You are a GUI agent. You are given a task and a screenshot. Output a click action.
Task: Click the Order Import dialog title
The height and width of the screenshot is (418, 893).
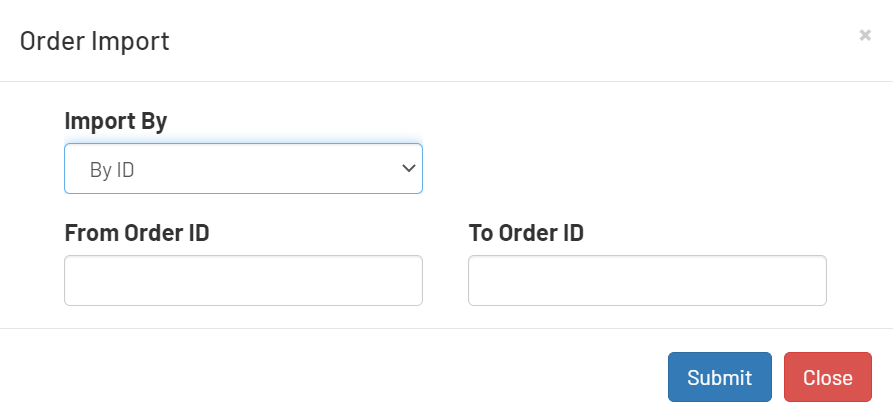point(95,41)
